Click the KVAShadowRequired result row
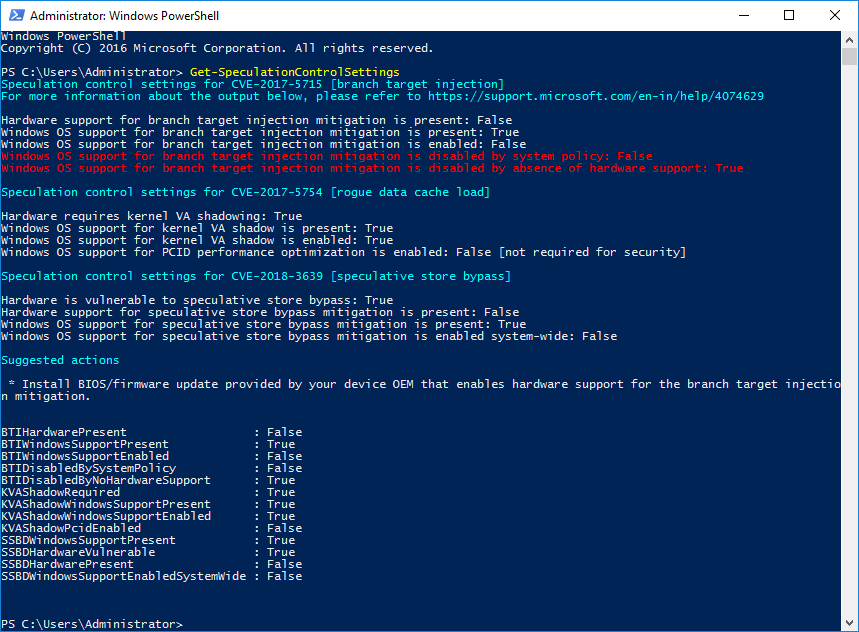Screen dimensions: 859x632 point(151,492)
